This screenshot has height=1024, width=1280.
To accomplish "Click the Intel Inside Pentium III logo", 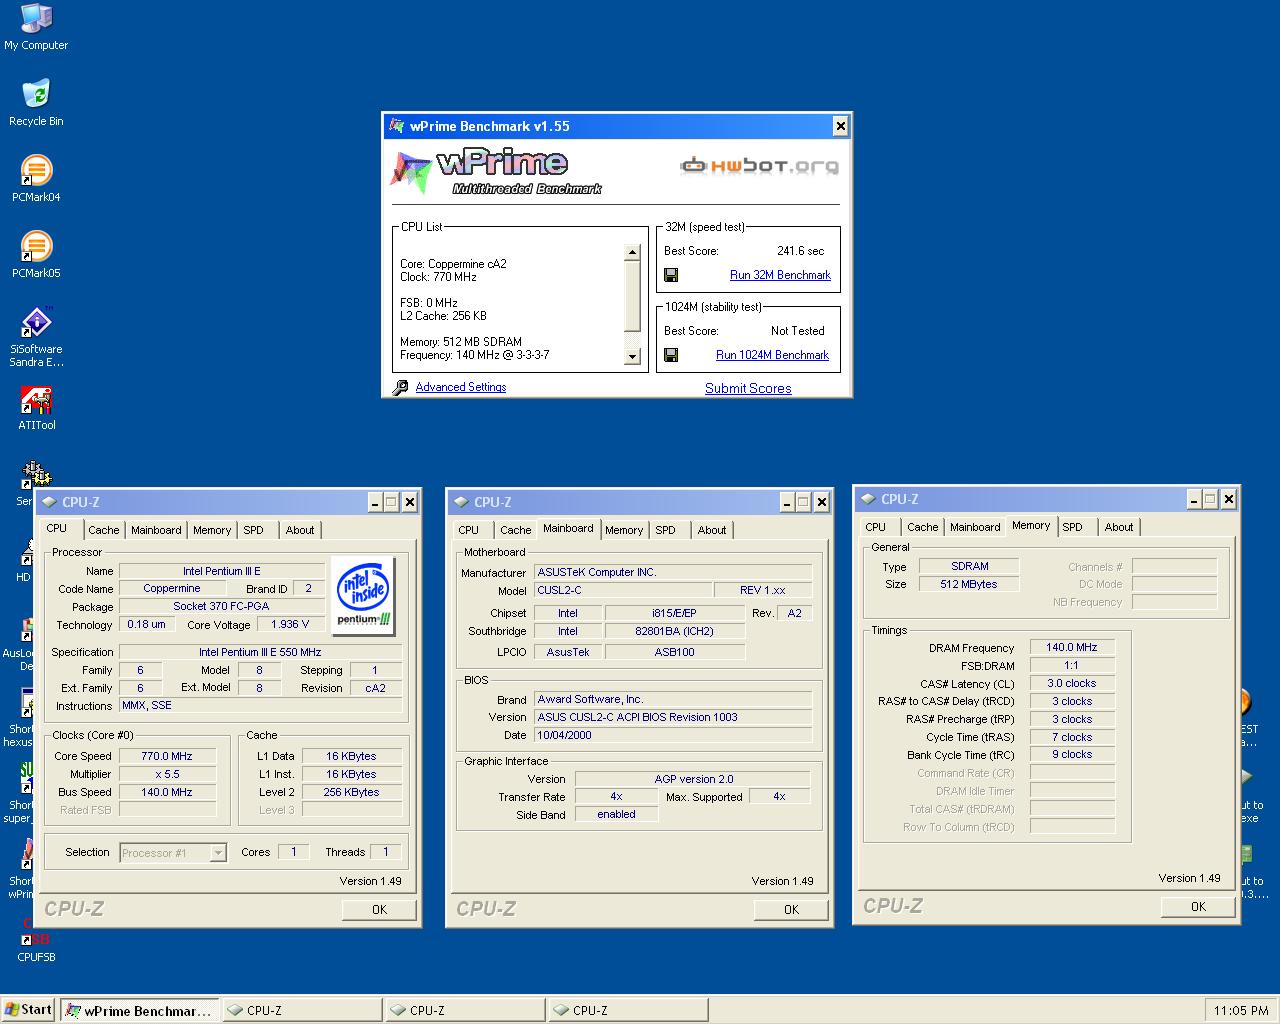I will (x=363, y=596).
